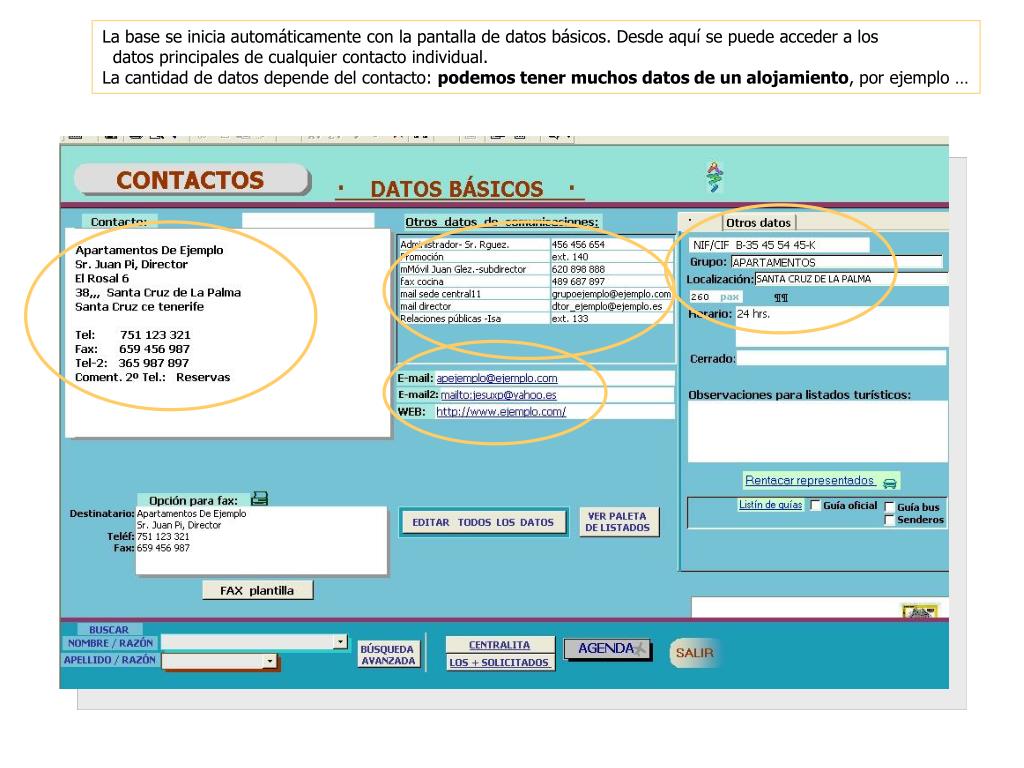Click the empty Cerrado field
Screen dimensions: 1024x768
pyautogui.click(x=841, y=358)
